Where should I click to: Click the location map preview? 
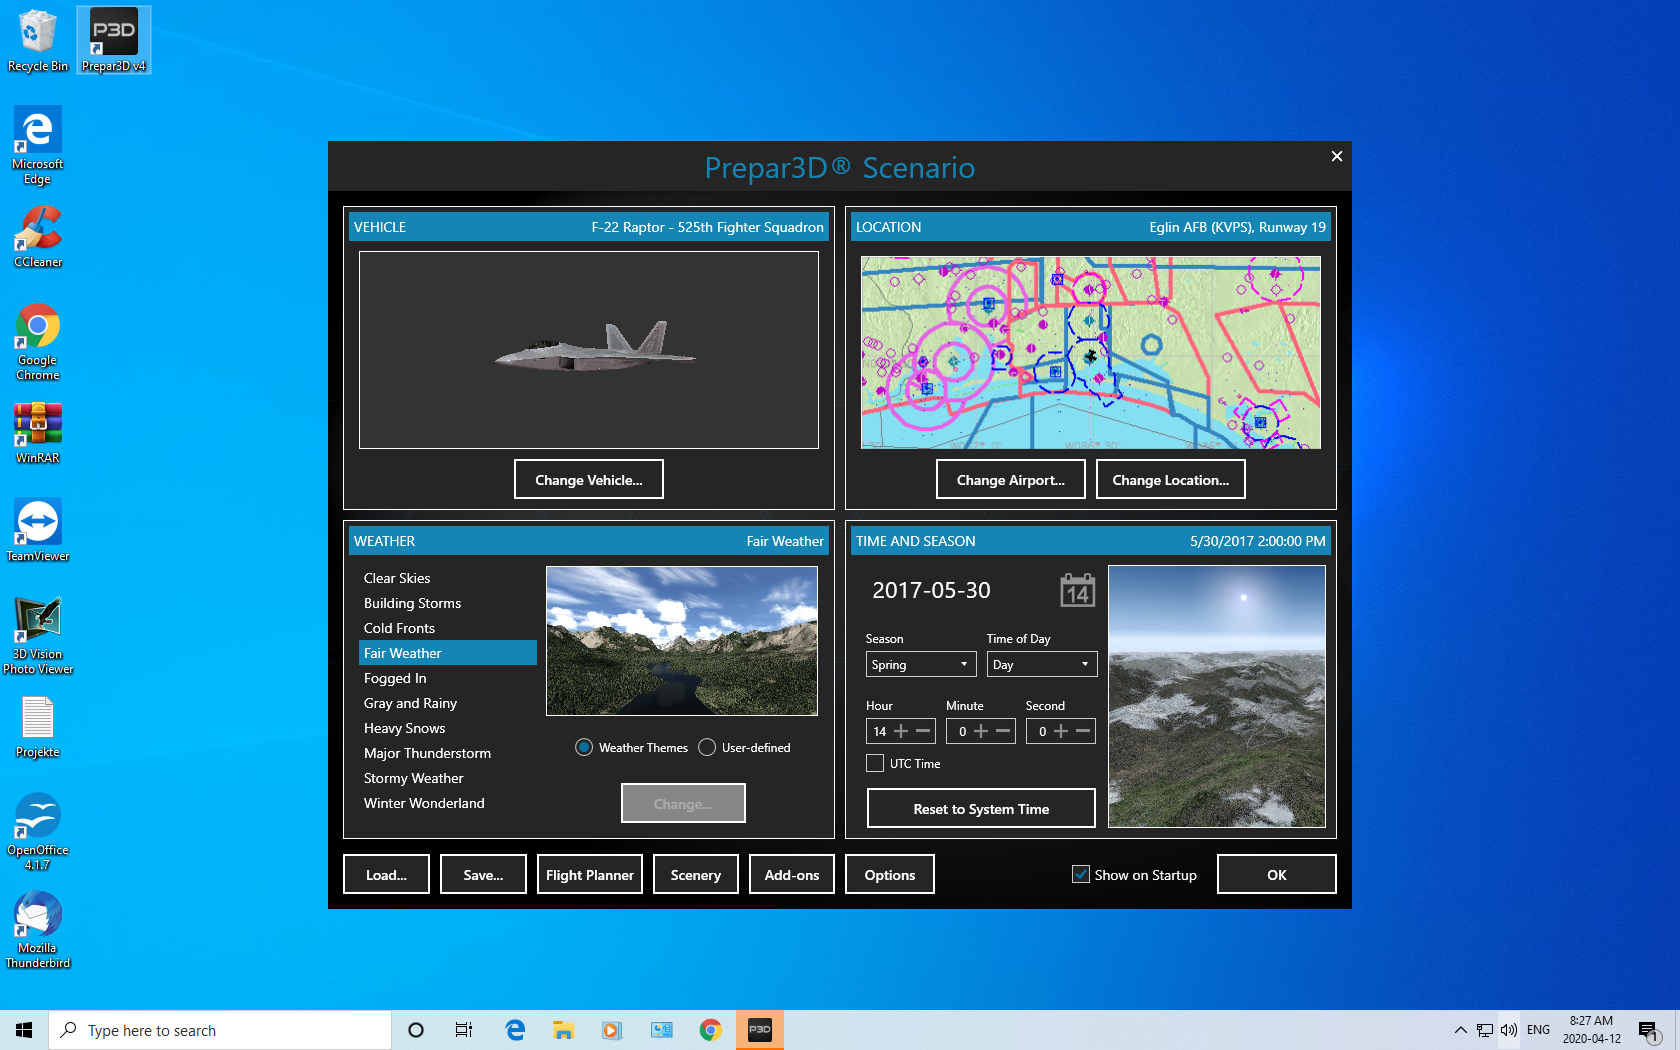pos(1091,352)
